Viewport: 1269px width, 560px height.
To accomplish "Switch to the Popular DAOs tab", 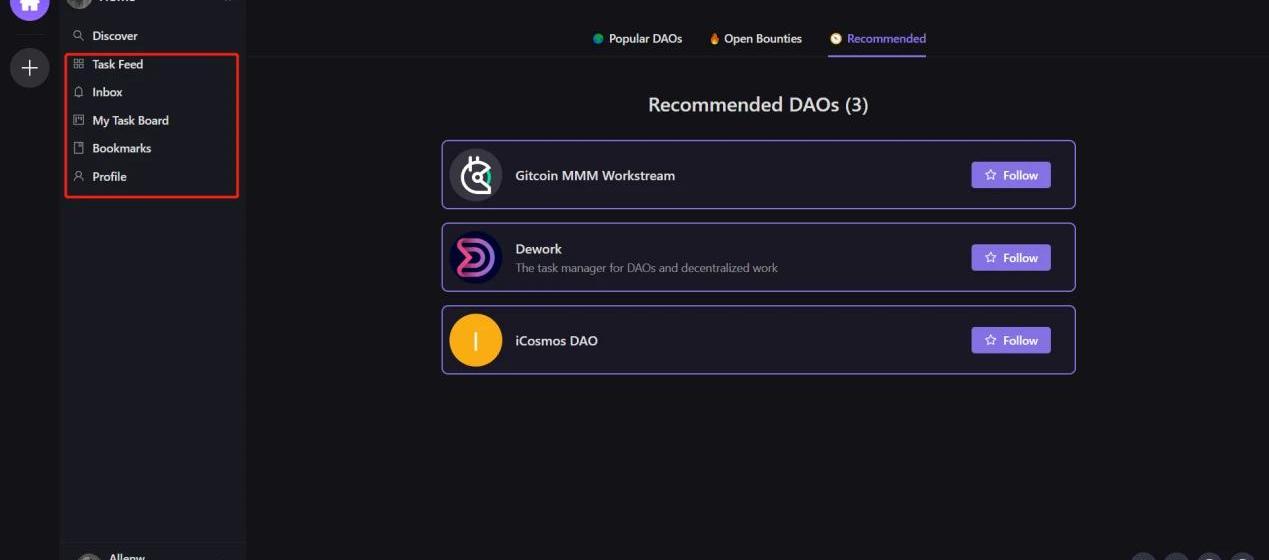I will 637,39.
